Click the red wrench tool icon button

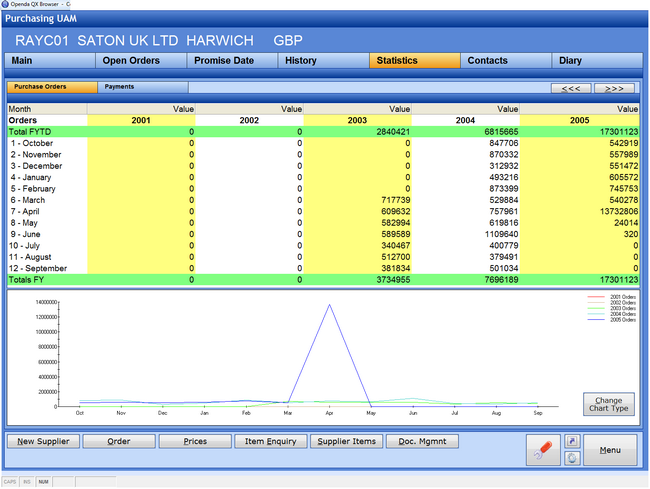pyautogui.click(x=543, y=450)
